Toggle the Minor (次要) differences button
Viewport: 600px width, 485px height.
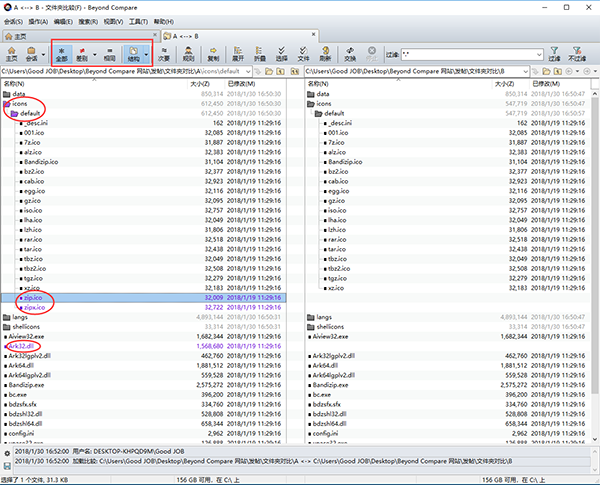(164, 54)
